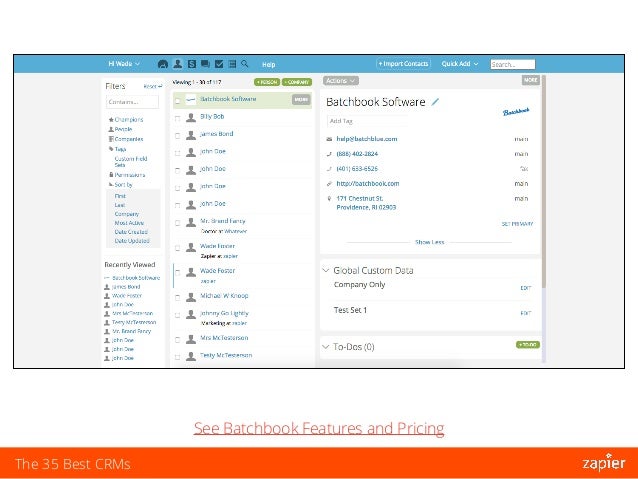Collapse the To-Dos (0) section
Screen dimensions: 638x479
tap(326, 347)
